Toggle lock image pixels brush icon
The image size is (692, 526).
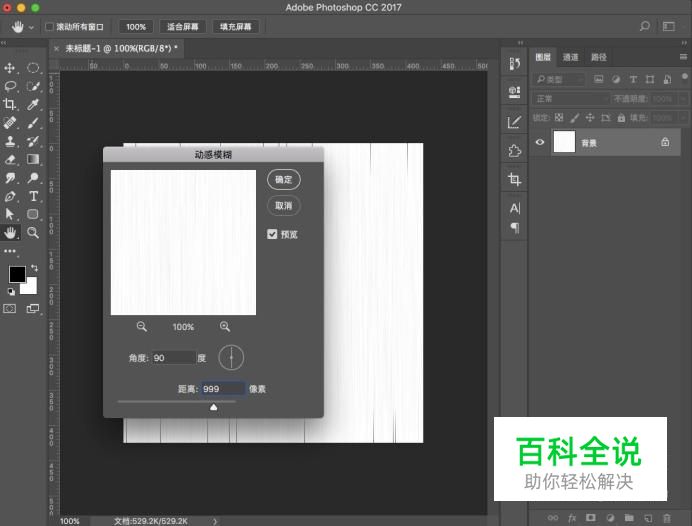pyautogui.click(x=574, y=117)
